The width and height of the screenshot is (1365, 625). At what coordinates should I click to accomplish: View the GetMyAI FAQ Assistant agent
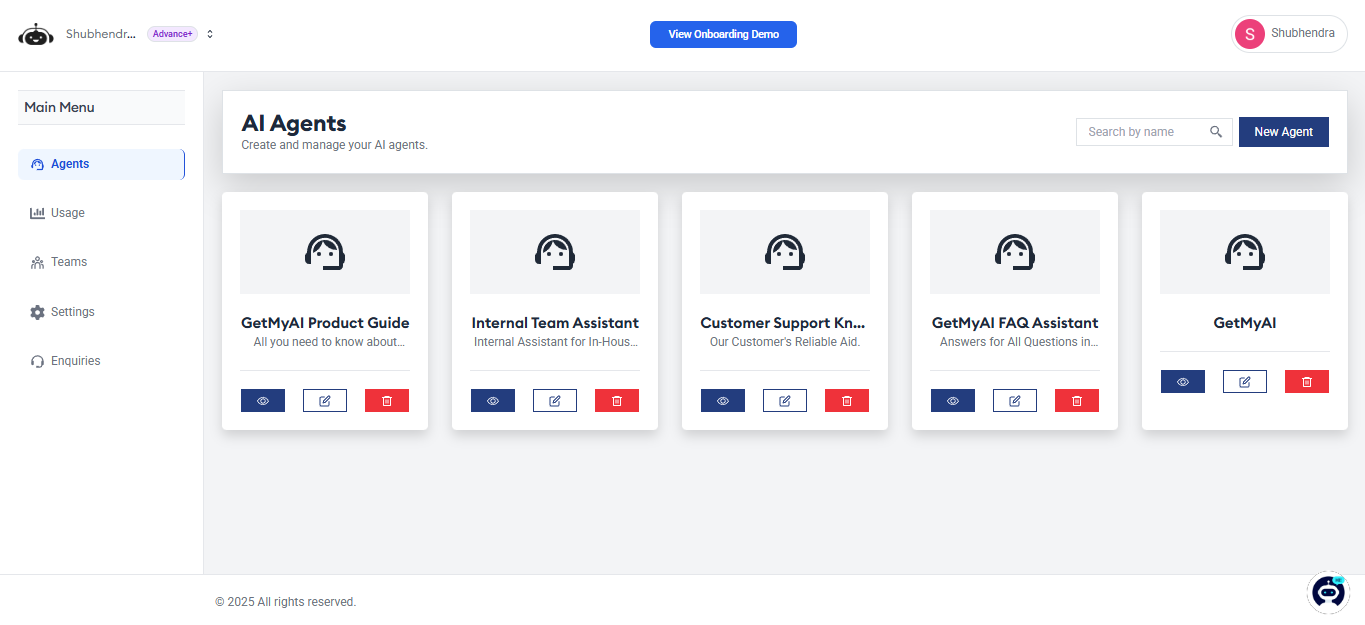tap(953, 401)
